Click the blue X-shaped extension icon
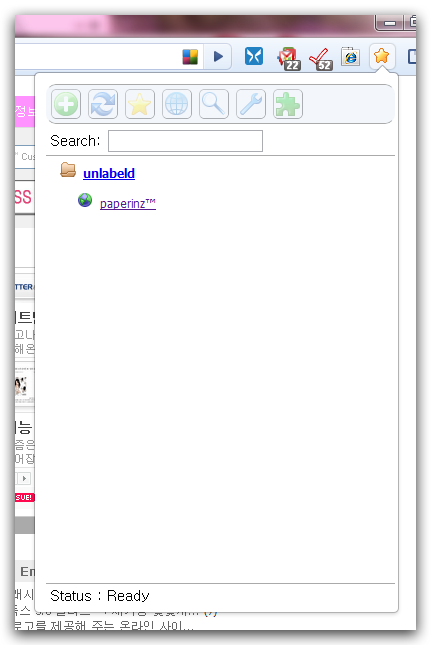 tap(254, 56)
